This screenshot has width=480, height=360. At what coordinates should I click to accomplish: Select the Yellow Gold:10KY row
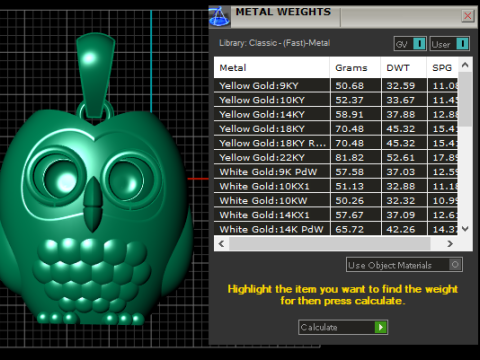(336, 100)
